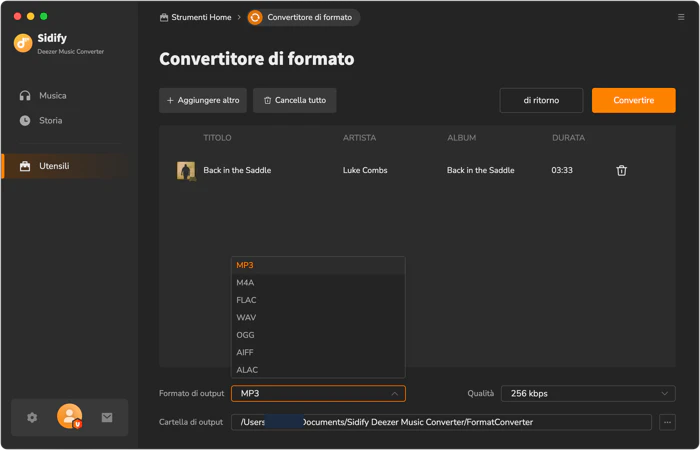Click the headphones icon beside Musica

pyautogui.click(x=25, y=96)
